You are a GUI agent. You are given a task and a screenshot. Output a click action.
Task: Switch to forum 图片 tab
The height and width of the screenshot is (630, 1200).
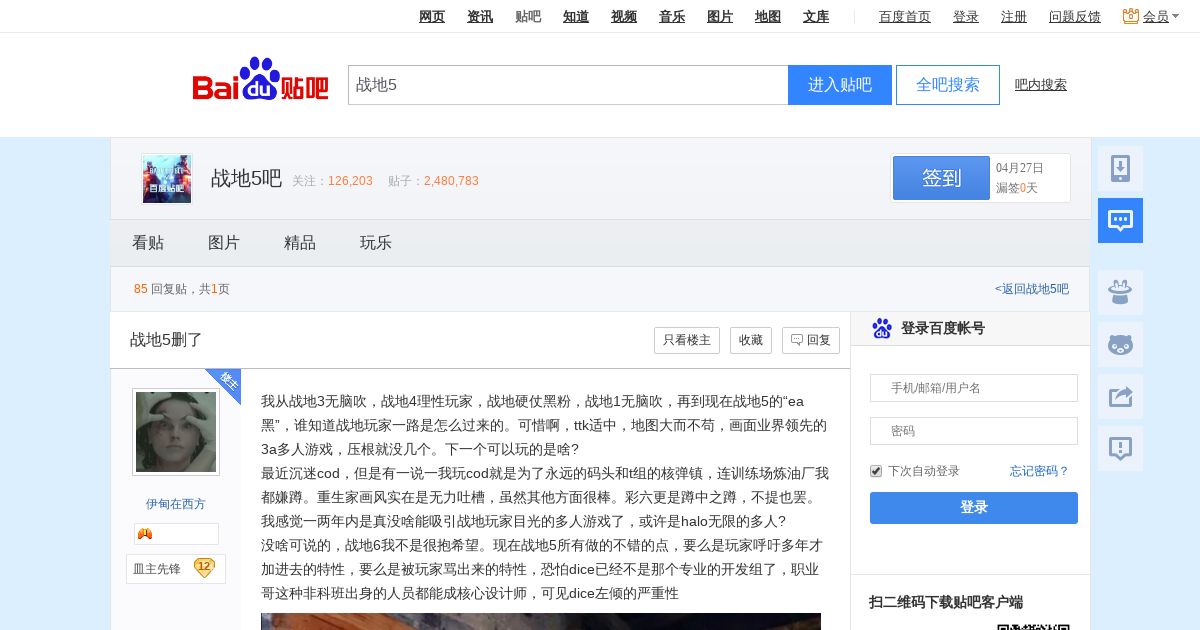click(224, 243)
